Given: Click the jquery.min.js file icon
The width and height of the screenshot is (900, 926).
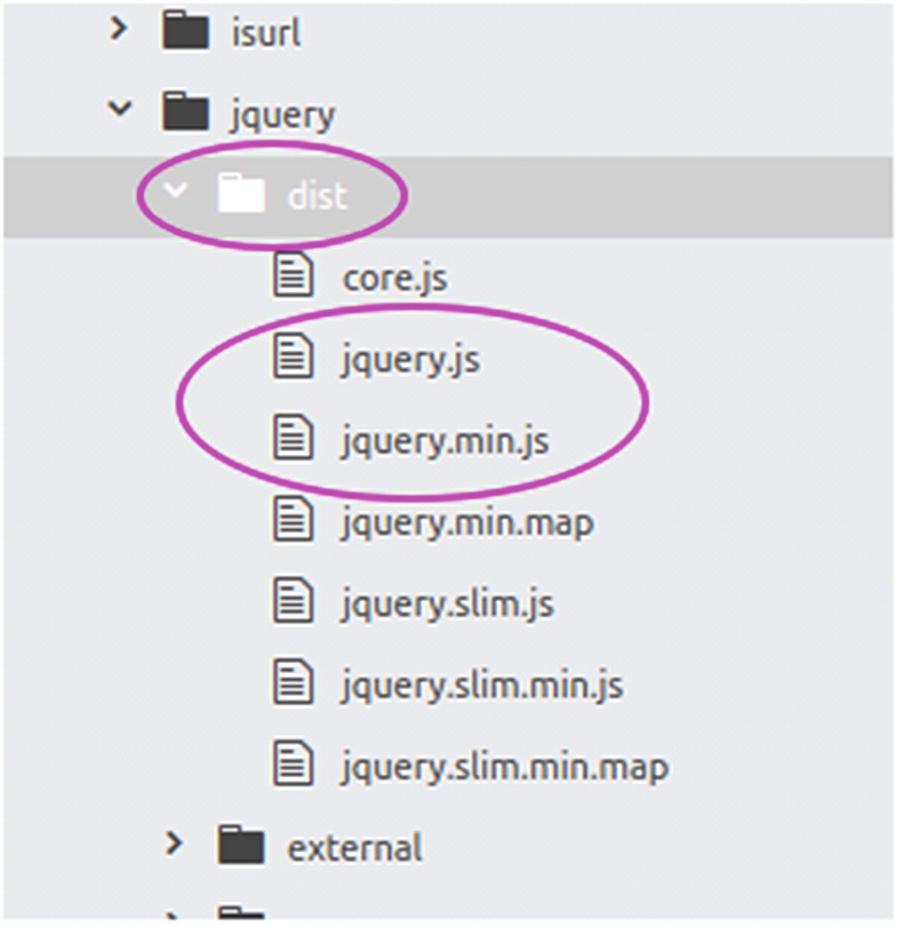Looking at the screenshot, I should pyautogui.click(x=293, y=437).
